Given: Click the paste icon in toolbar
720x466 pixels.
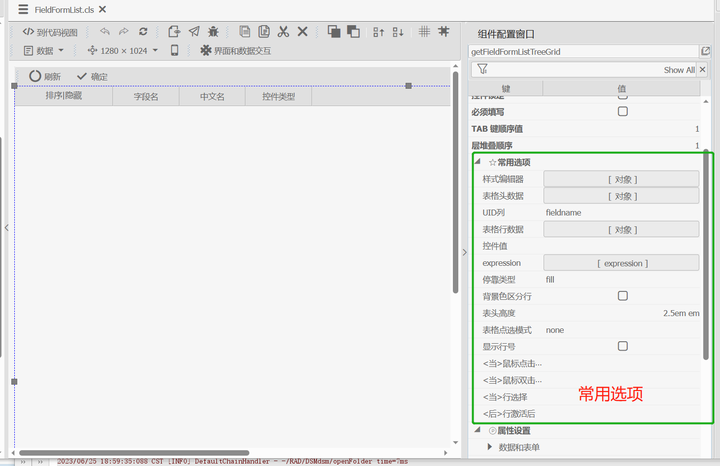Looking at the screenshot, I should [264, 32].
